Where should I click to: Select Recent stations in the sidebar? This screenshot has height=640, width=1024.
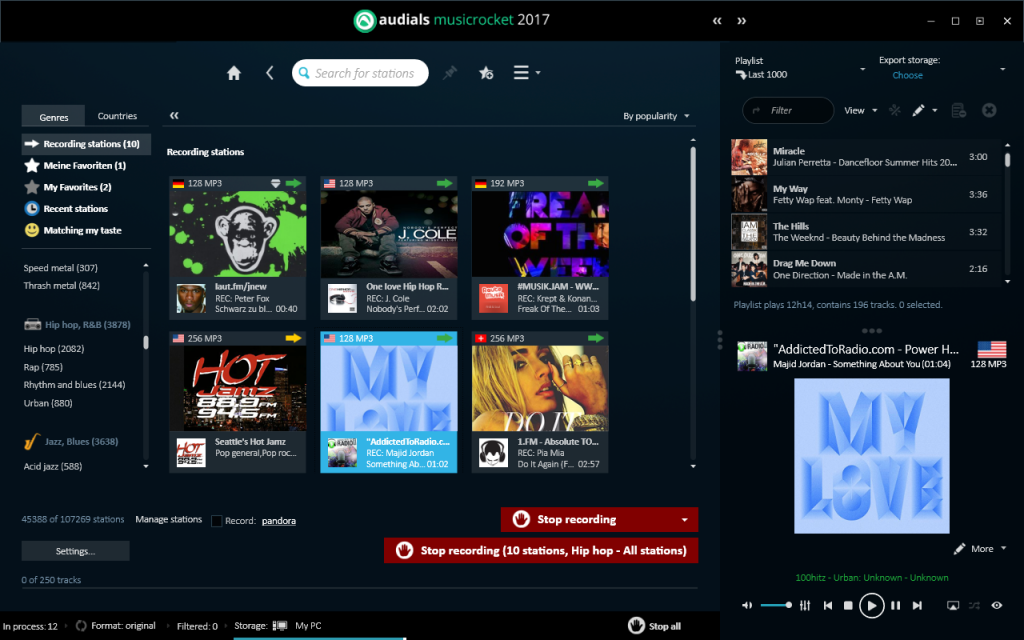[75, 209]
